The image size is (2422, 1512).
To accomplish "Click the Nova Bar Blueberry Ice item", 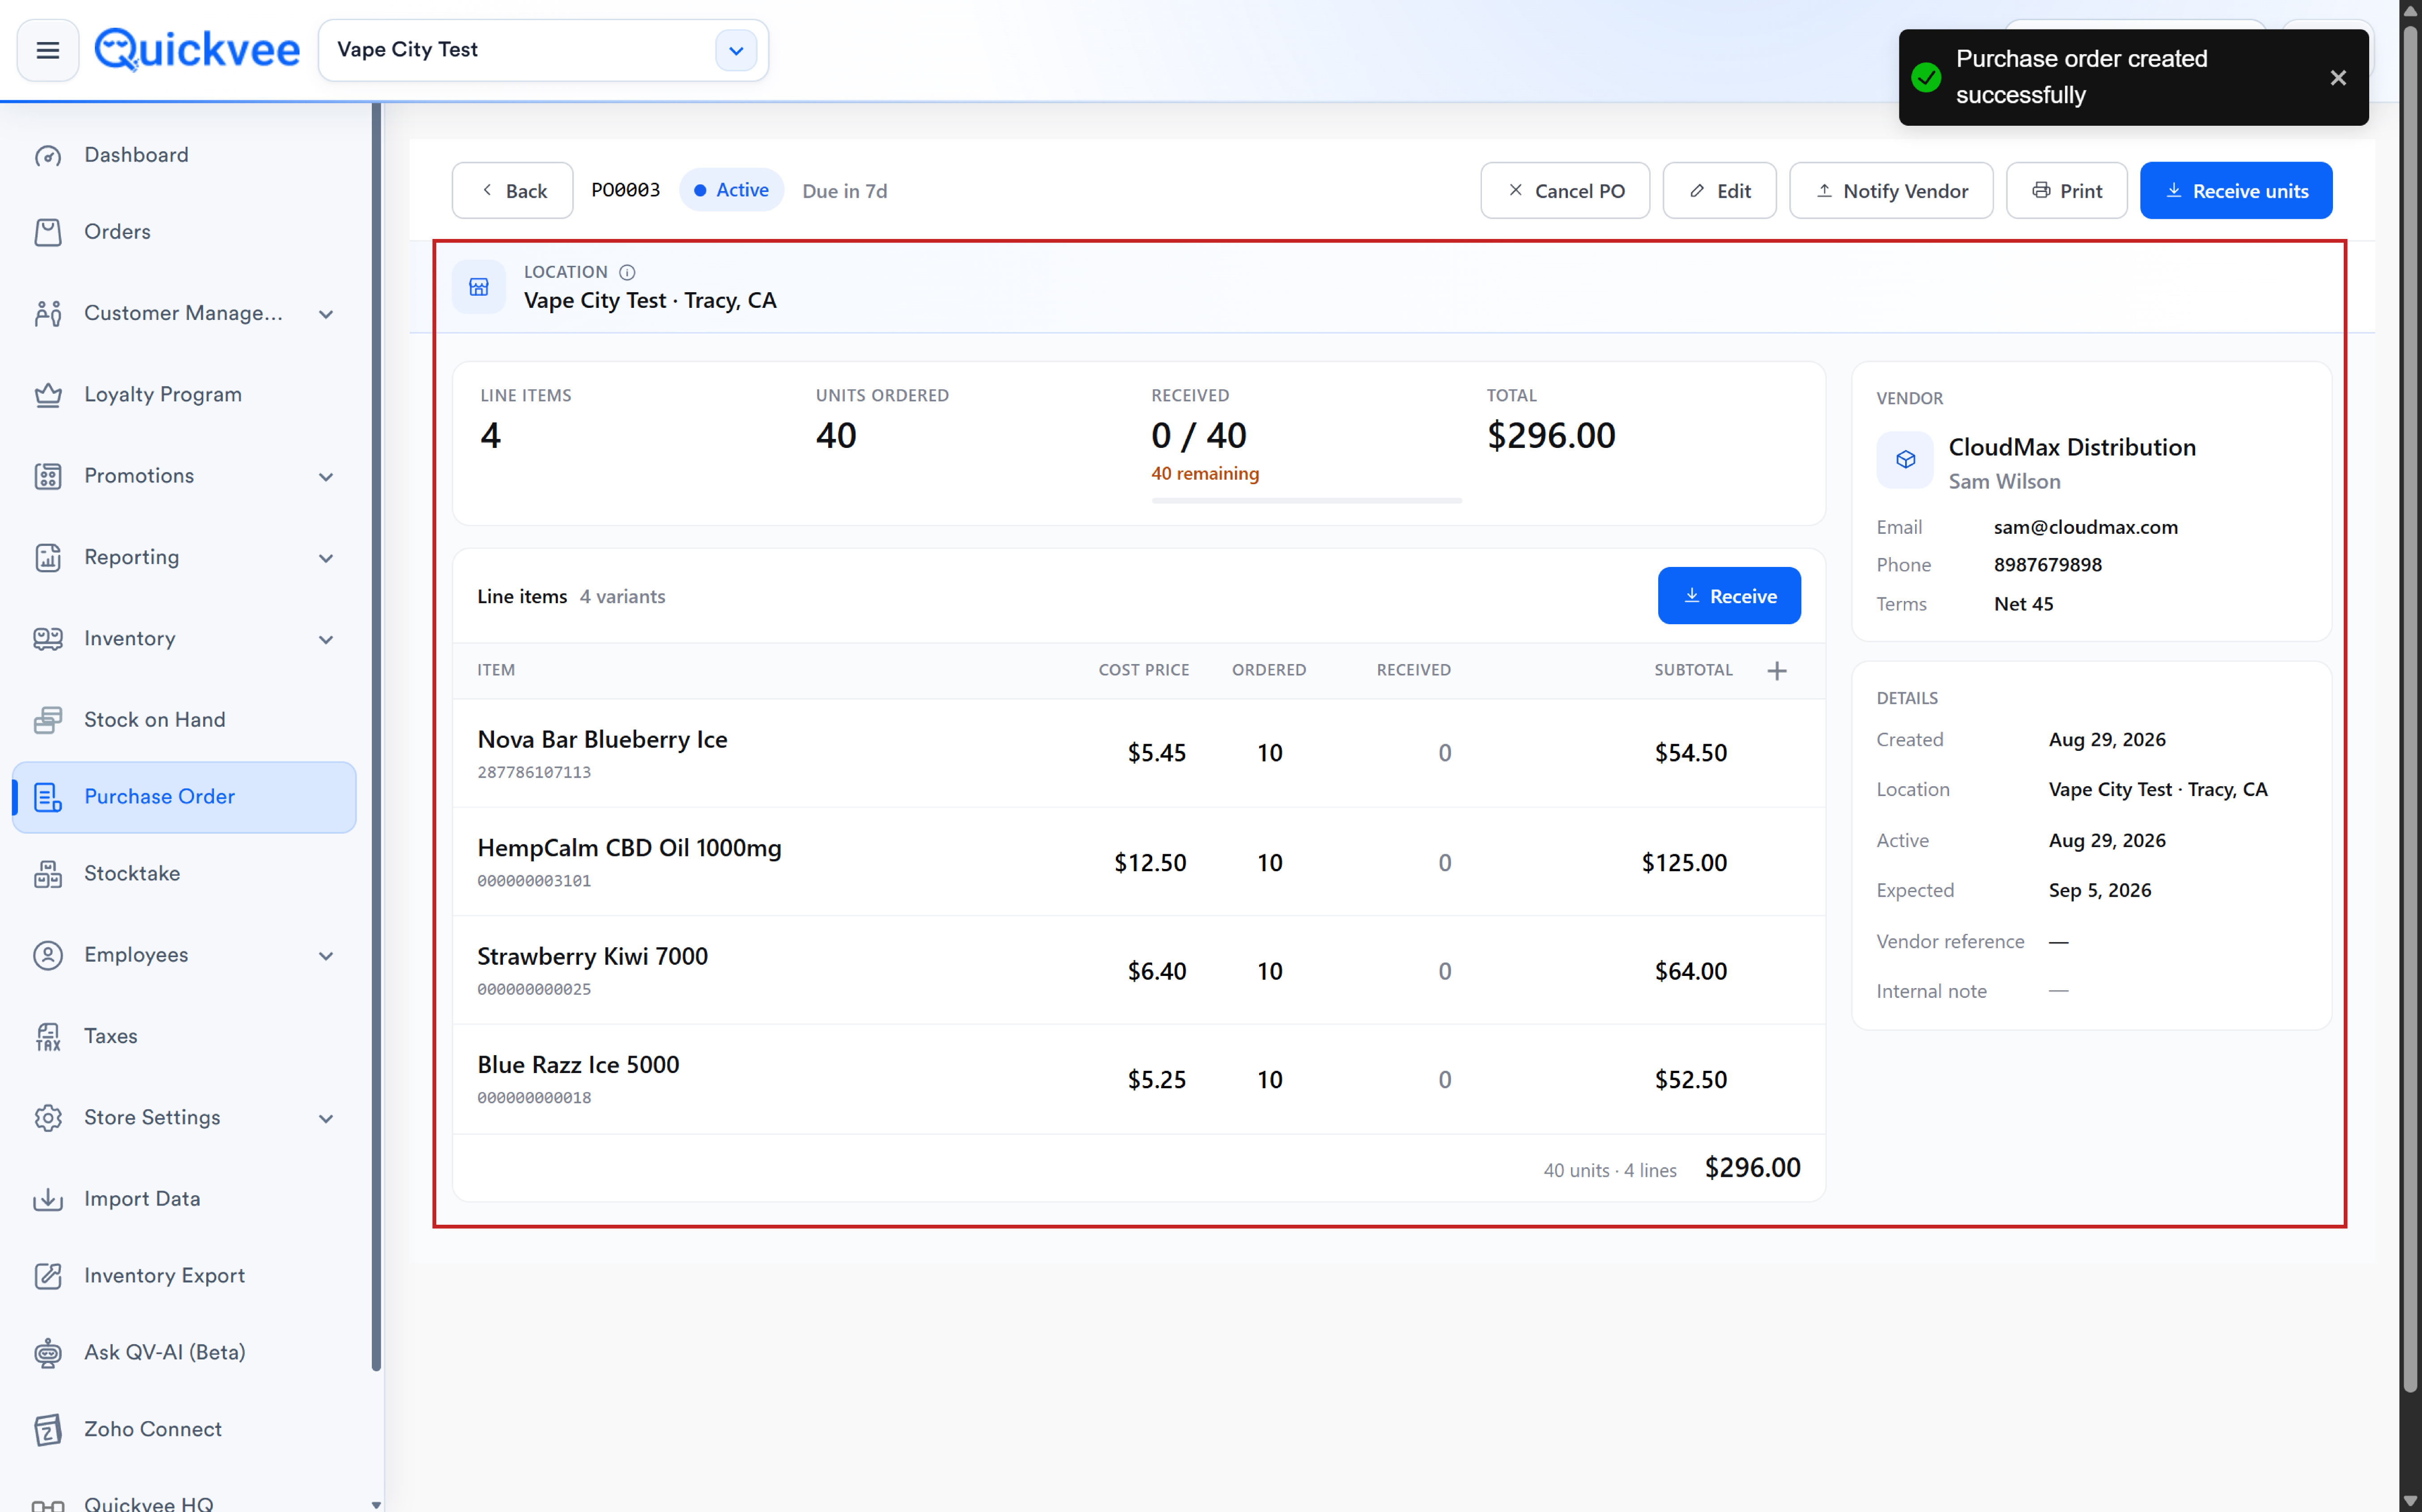I will click(x=602, y=740).
